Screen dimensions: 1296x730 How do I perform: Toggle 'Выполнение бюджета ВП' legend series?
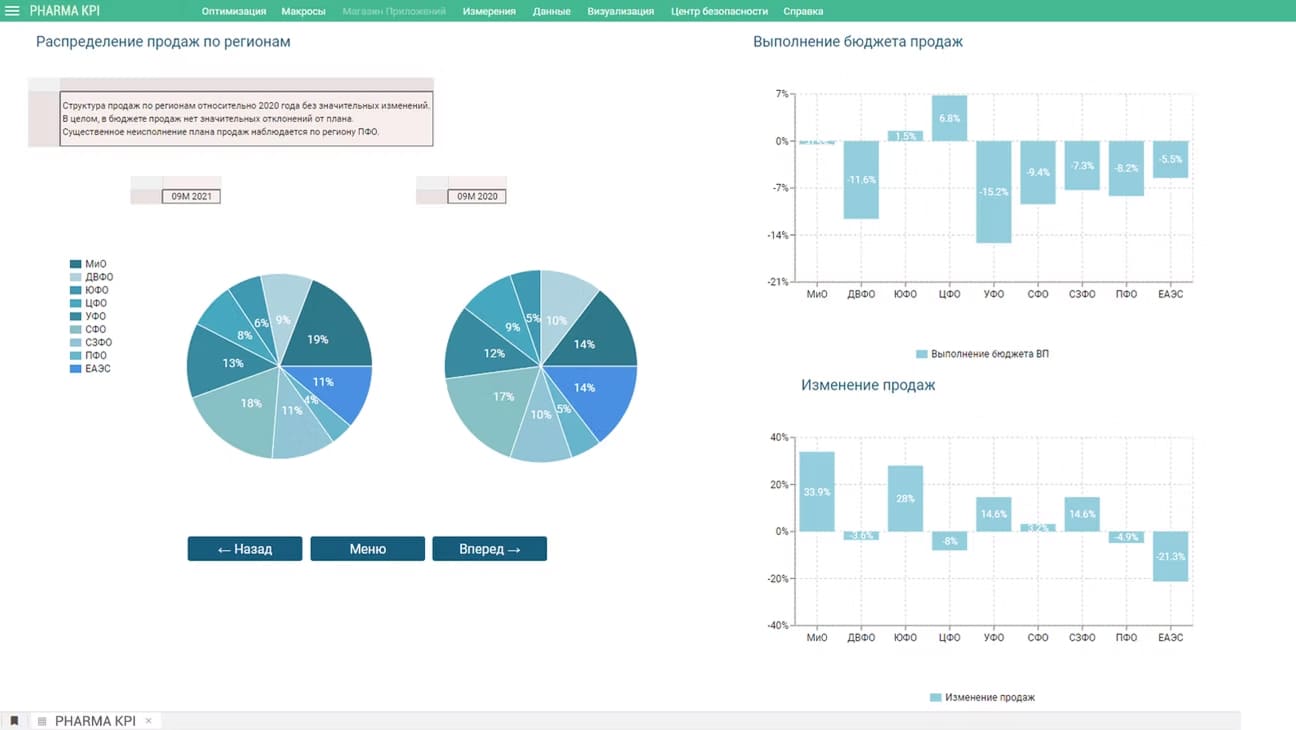(981, 354)
